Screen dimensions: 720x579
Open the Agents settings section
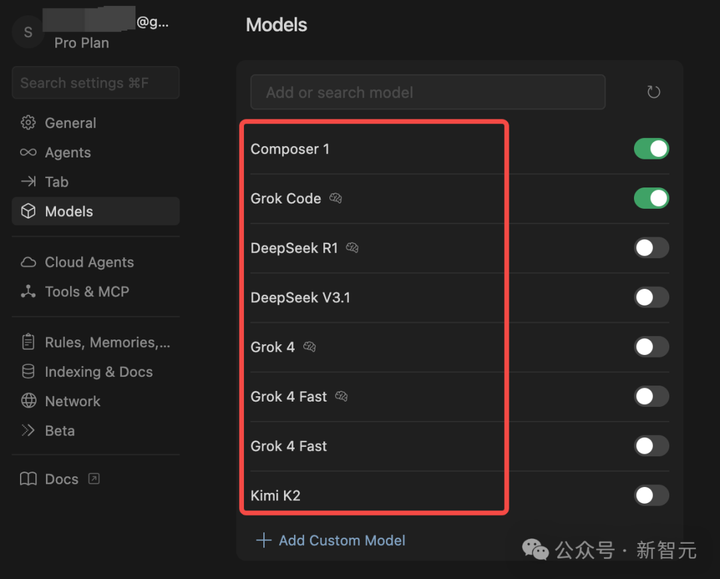[67, 152]
